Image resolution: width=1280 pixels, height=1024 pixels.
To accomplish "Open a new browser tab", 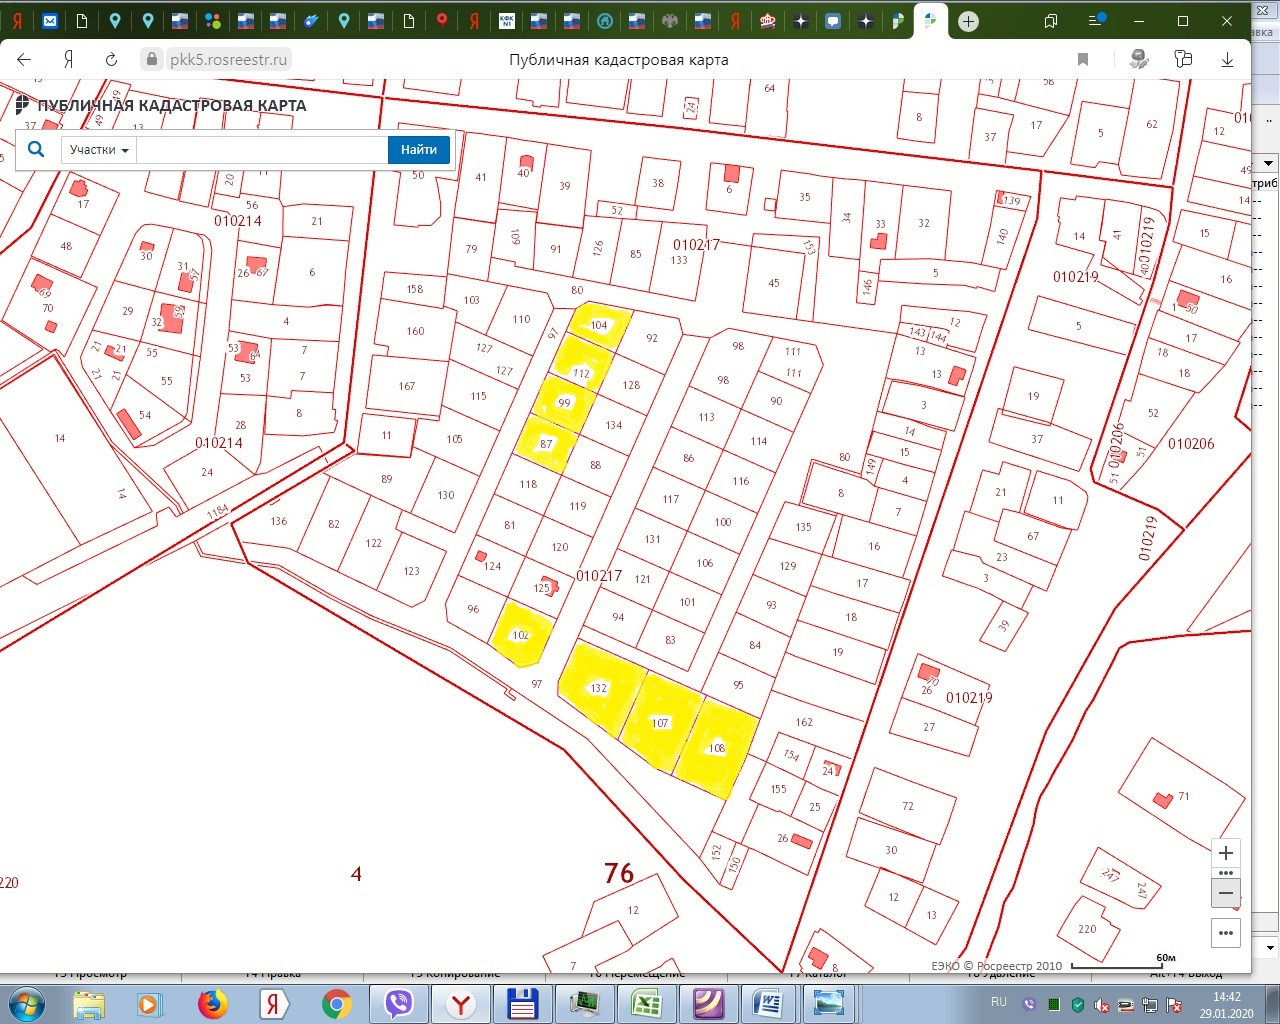I will 968,21.
